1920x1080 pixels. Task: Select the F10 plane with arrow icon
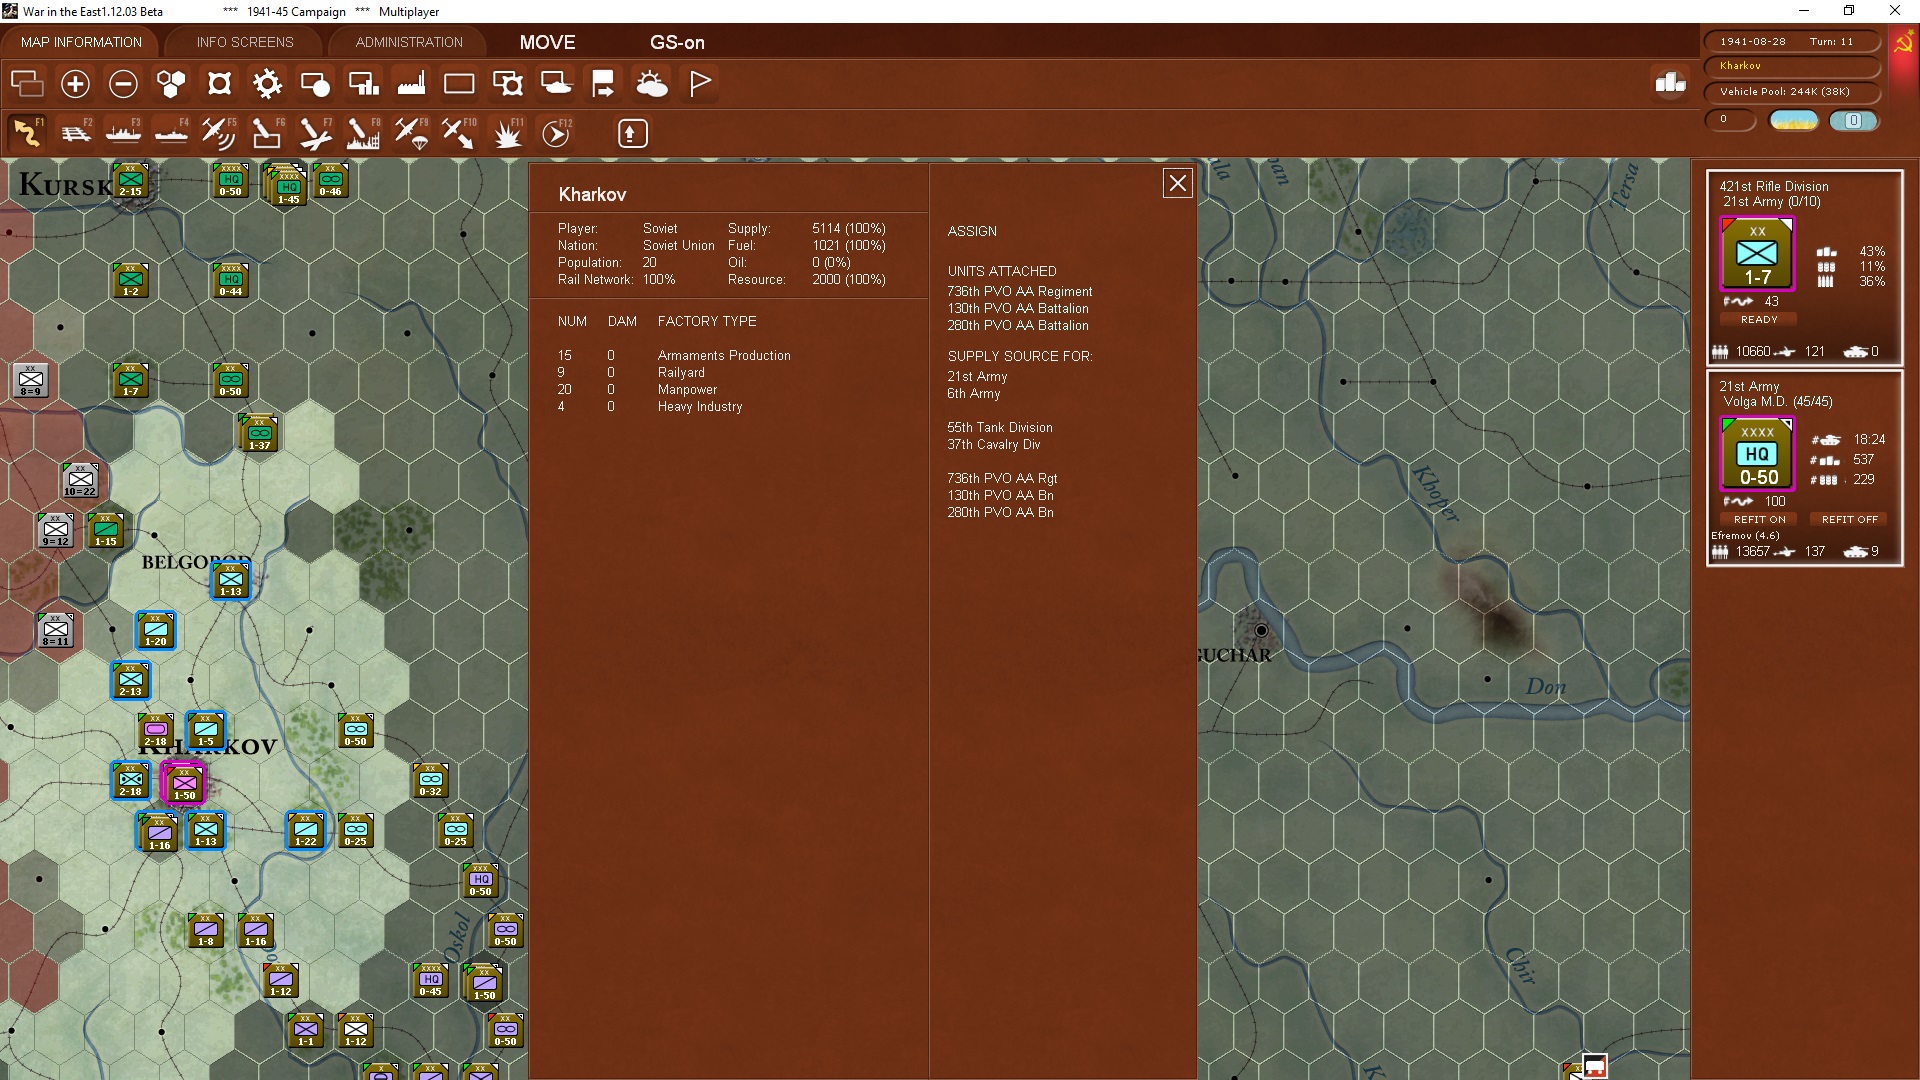pyautogui.click(x=459, y=133)
